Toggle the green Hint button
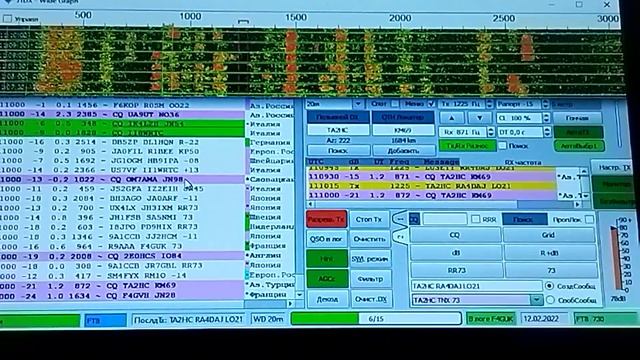 tap(327, 259)
